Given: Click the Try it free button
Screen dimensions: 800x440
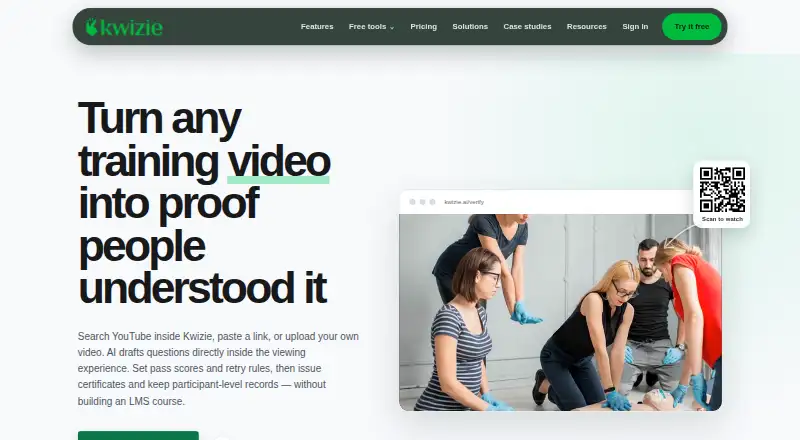Looking at the screenshot, I should coord(691,27).
